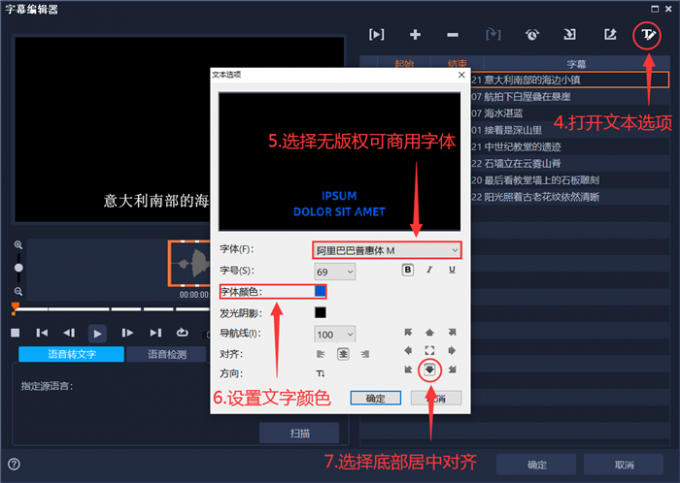Jump to next subtitle

[155, 333]
